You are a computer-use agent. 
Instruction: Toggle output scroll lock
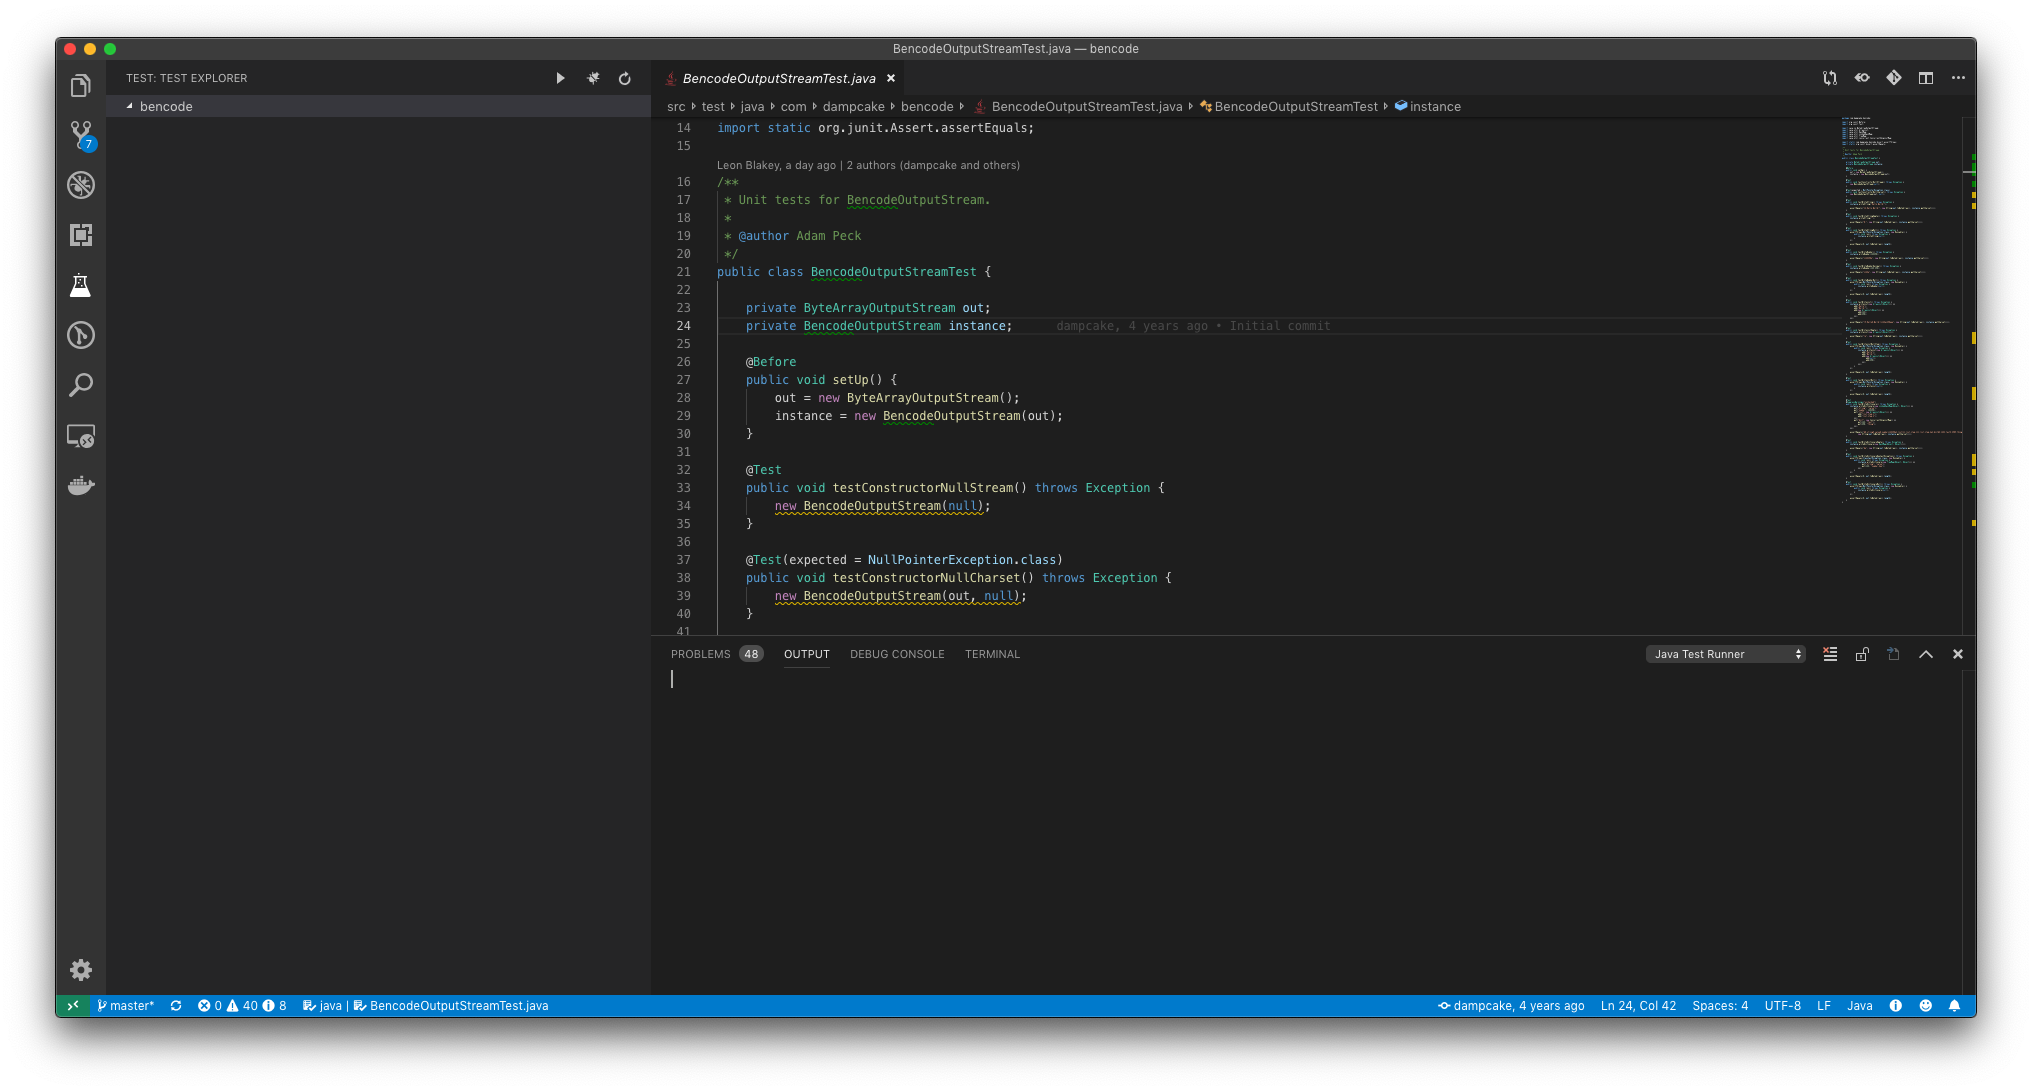[x=1862, y=654]
